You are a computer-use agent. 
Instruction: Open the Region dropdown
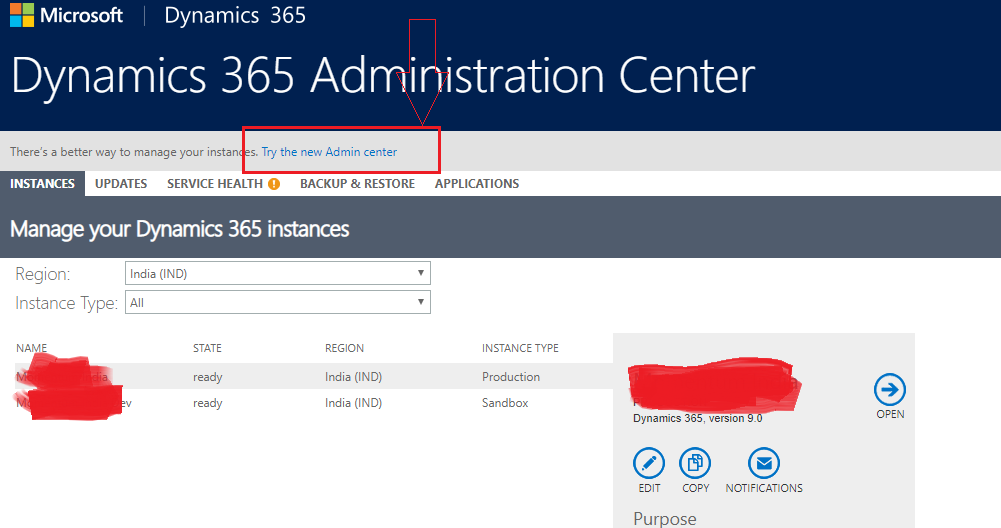[x=278, y=273]
